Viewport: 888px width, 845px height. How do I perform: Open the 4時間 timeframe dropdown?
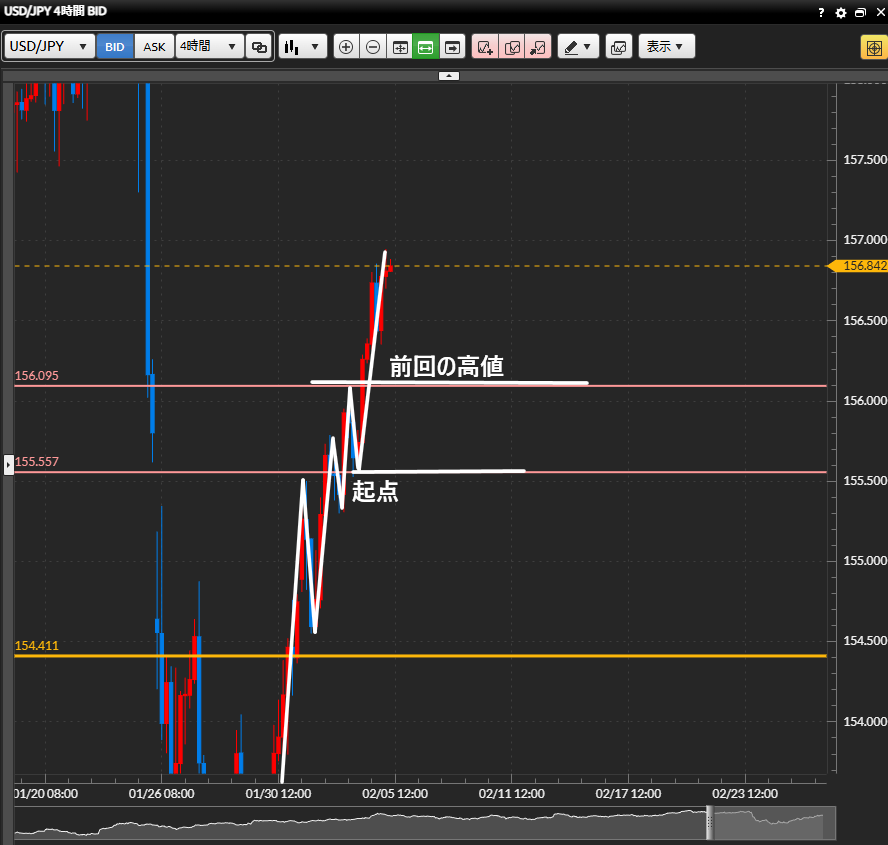210,47
